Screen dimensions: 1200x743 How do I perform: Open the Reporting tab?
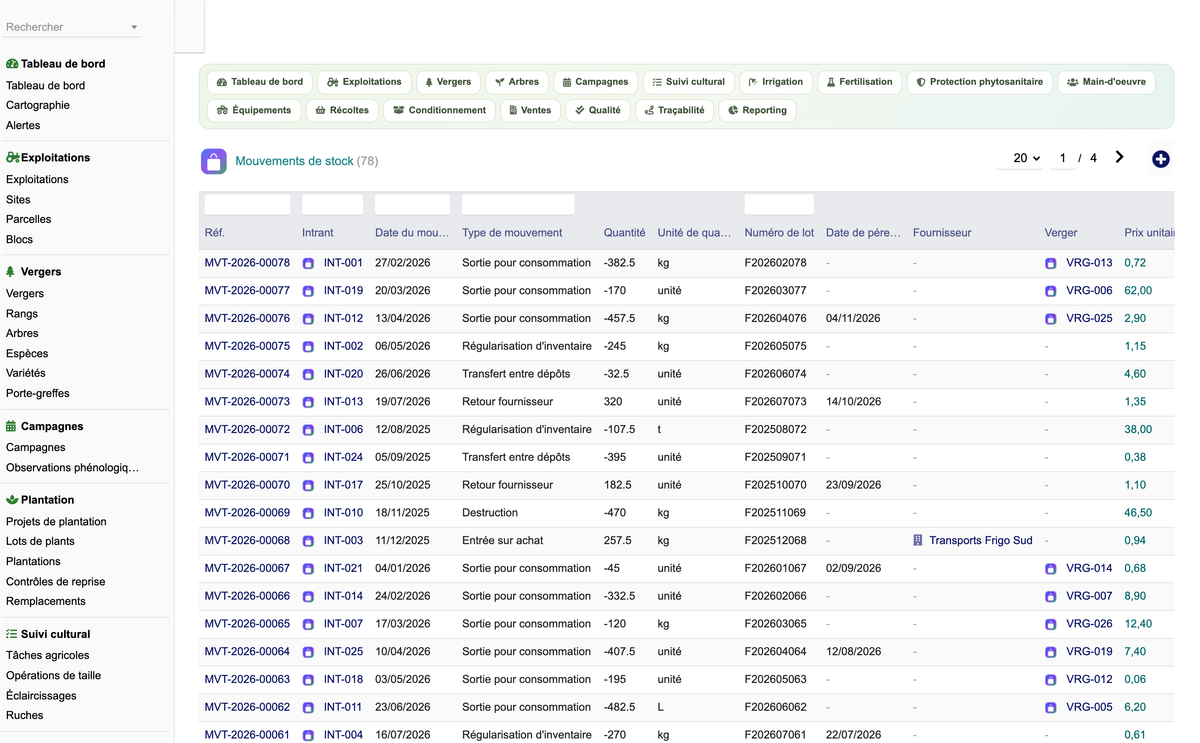point(757,110)
